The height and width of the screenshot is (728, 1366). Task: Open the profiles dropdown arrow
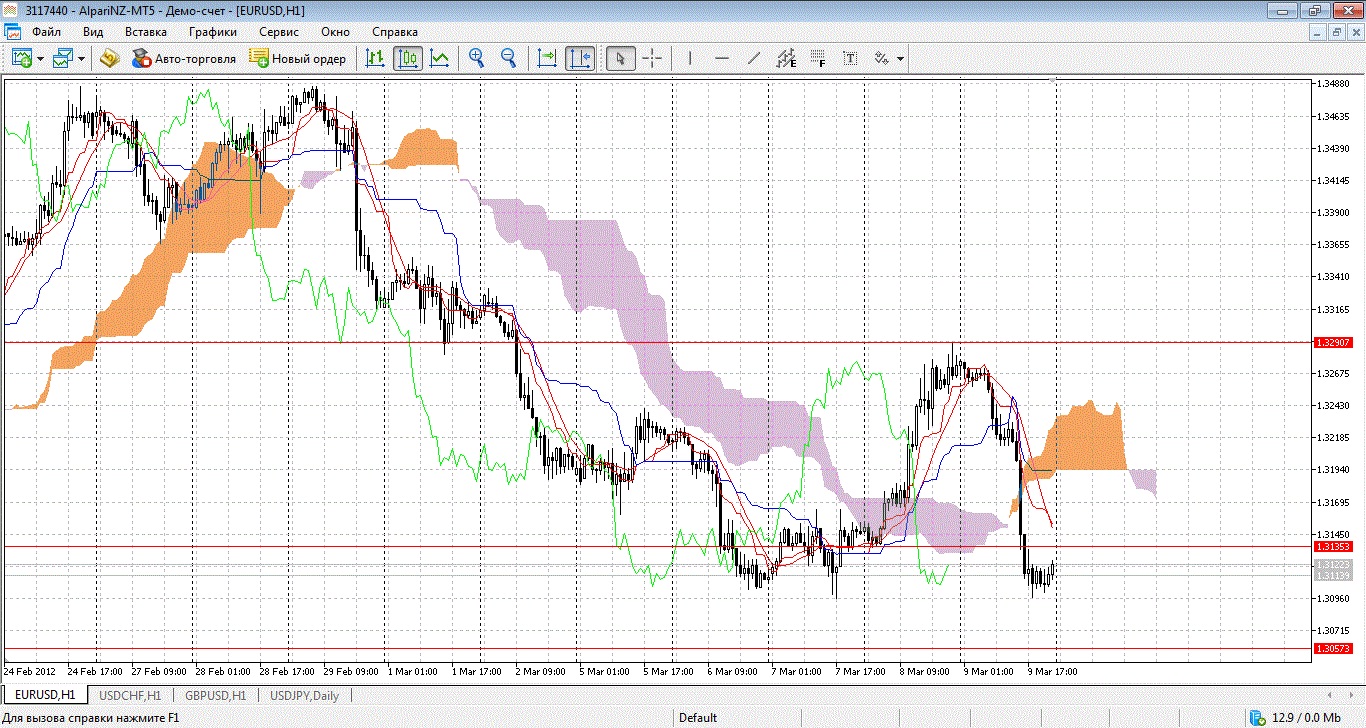pos(81,59)
